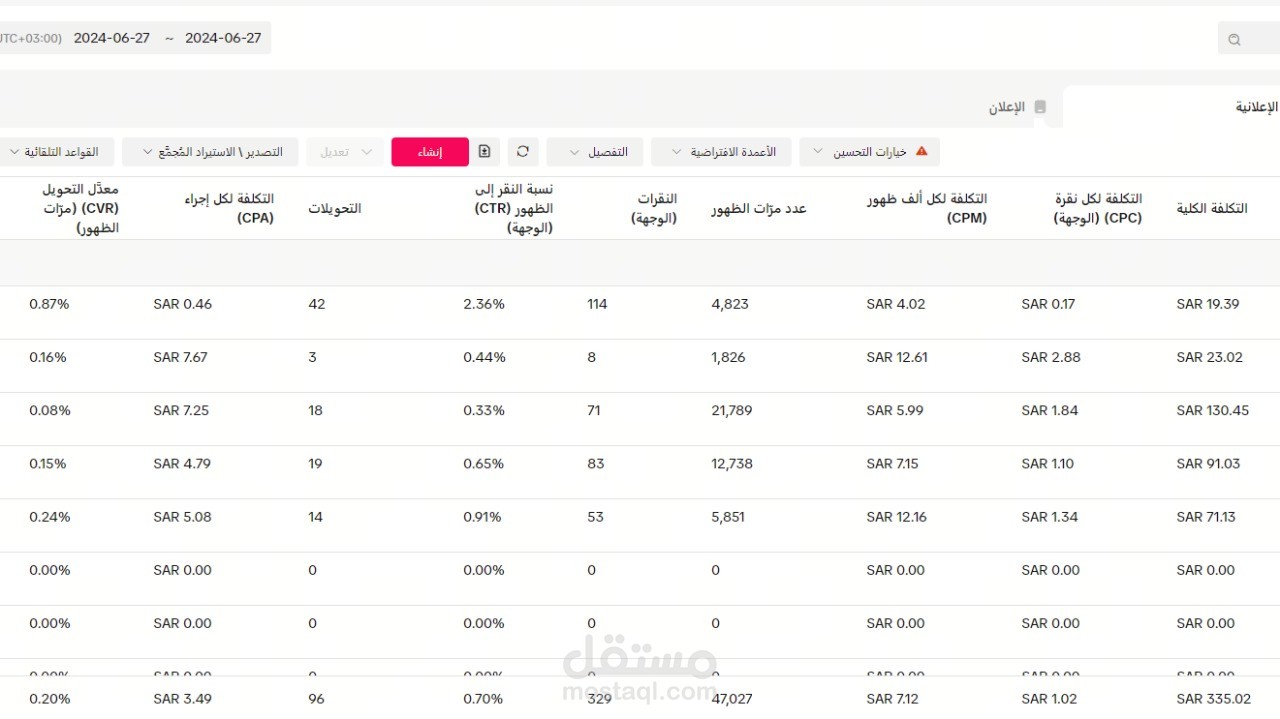The width and height of the screenshot is (1280, 719).
Task: Open the خيارات التحسين dropdown
Action: click(869, 152)
